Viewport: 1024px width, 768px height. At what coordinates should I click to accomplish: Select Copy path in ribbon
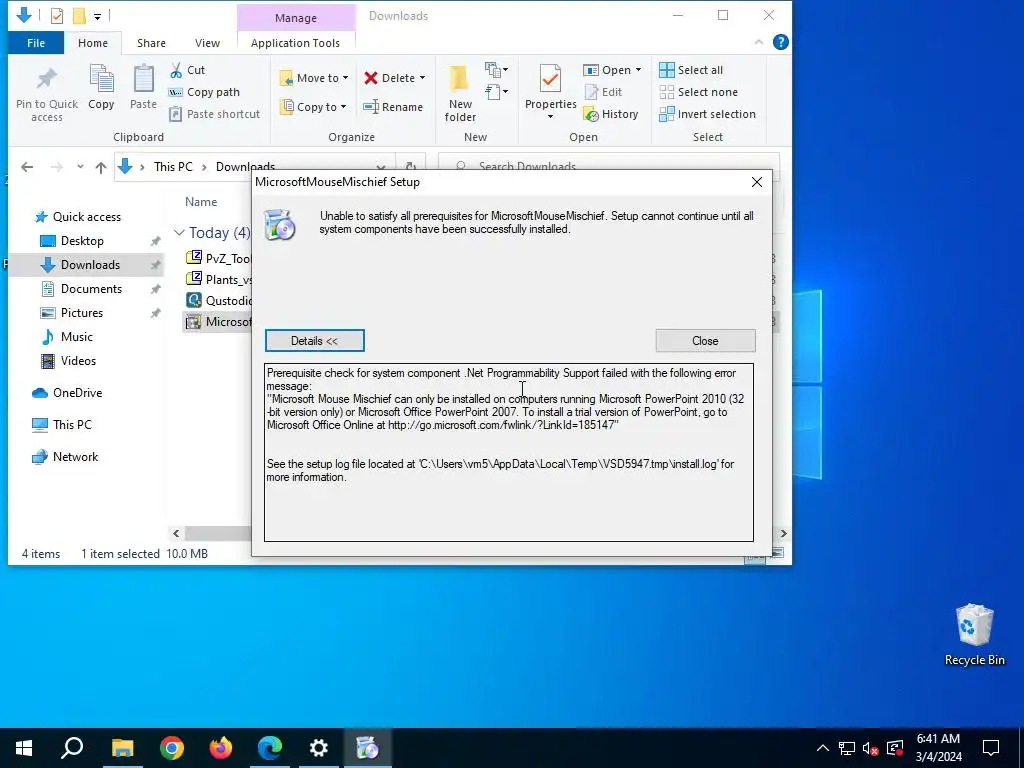pos(204,92)
